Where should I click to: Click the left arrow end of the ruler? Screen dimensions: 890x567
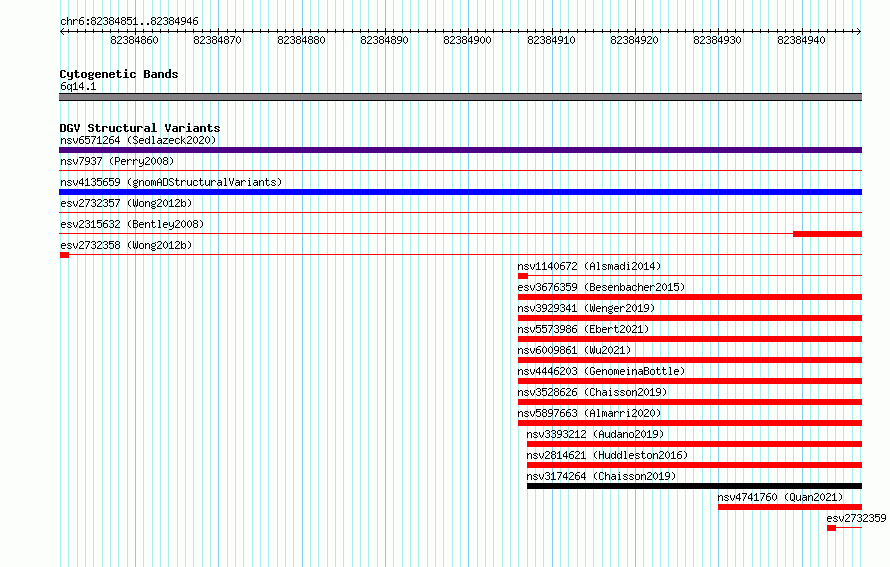point(62,31)
